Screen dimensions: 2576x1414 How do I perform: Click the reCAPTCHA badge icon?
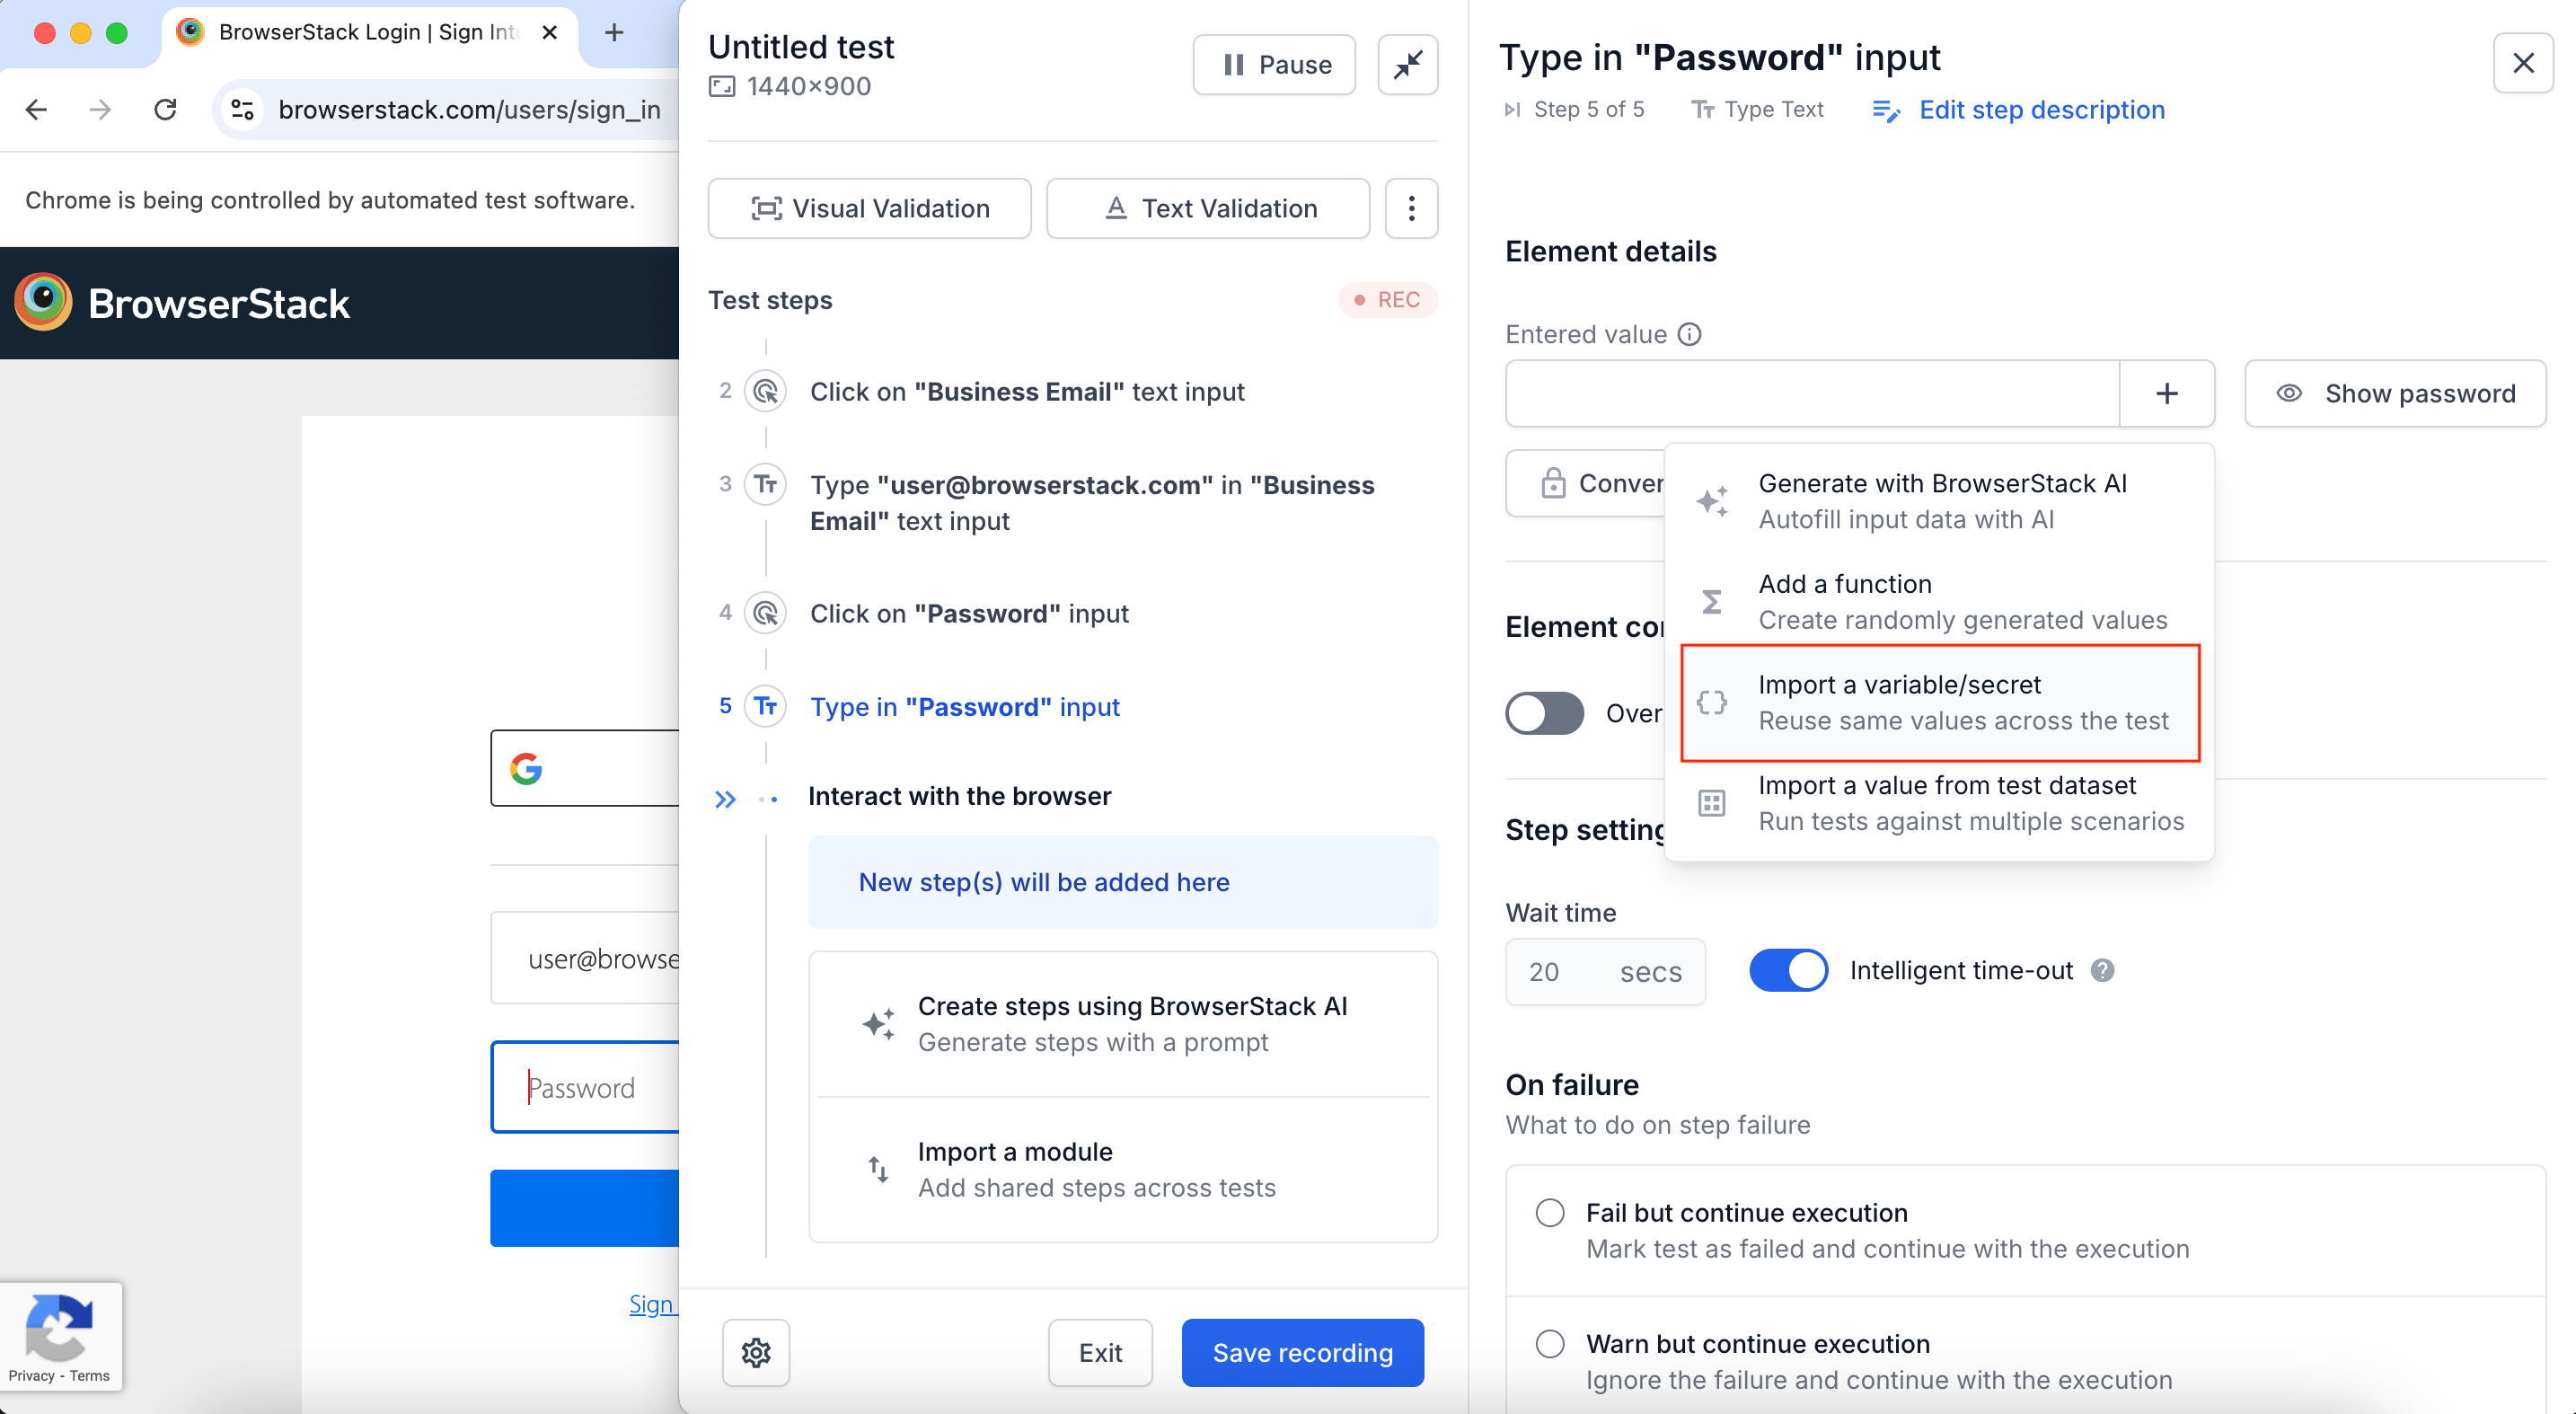pos(58,1326)
